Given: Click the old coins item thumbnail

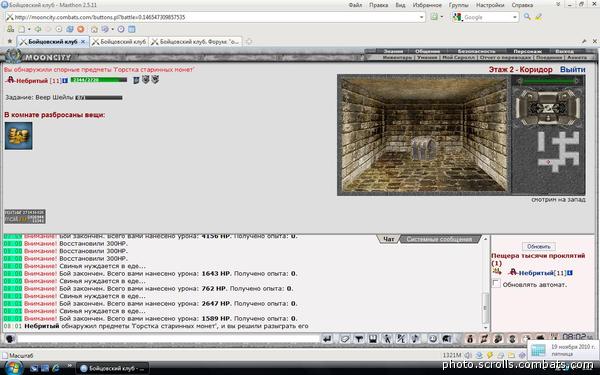Looking at the screenshot, I should click(18, 136).
